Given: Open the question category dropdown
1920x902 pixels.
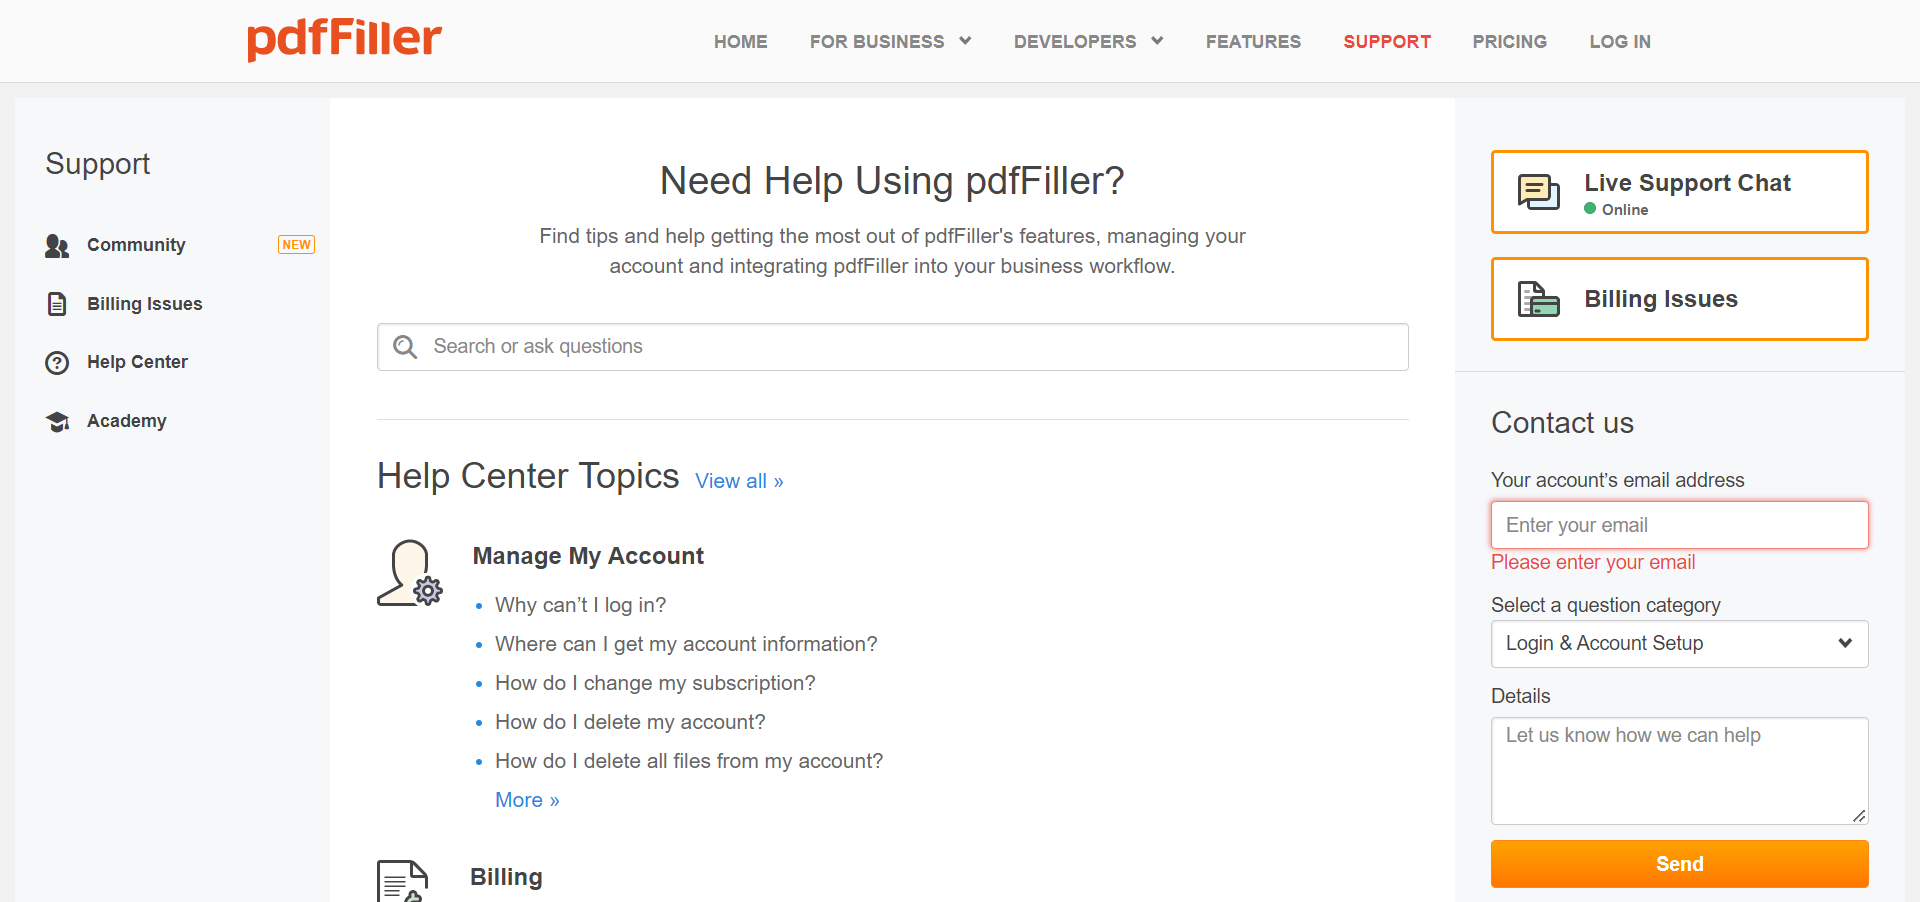Looking at the screenshot, I should click(x=1679, y=644).
